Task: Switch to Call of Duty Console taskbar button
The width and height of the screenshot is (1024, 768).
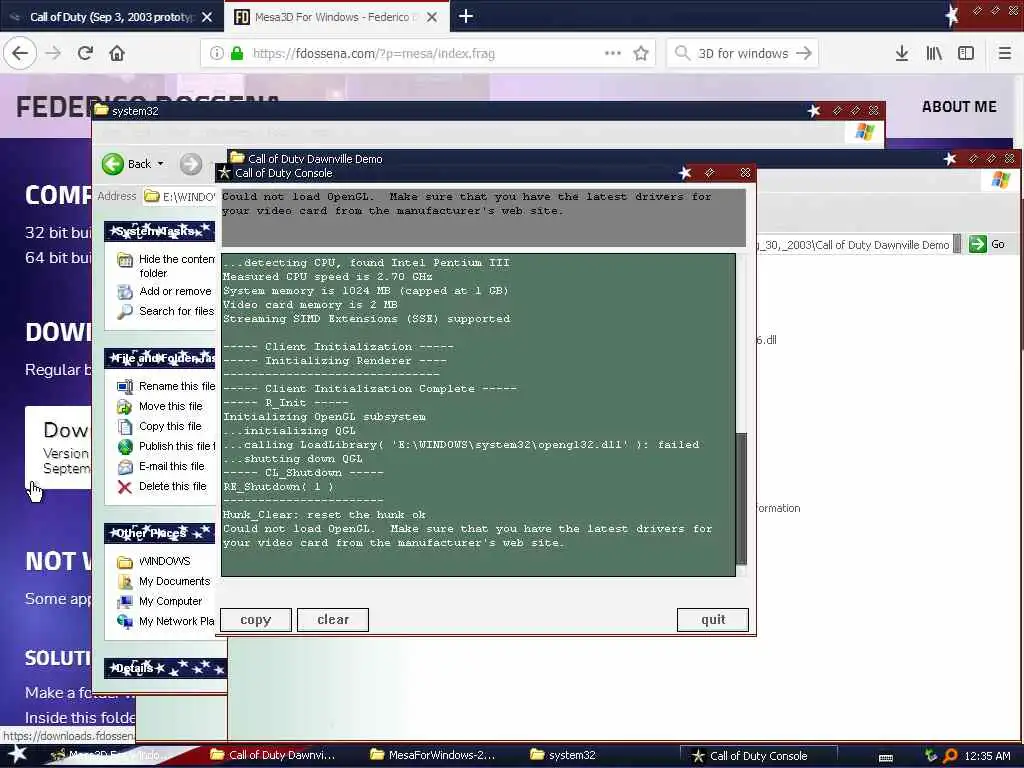Action: pos(759,756)
